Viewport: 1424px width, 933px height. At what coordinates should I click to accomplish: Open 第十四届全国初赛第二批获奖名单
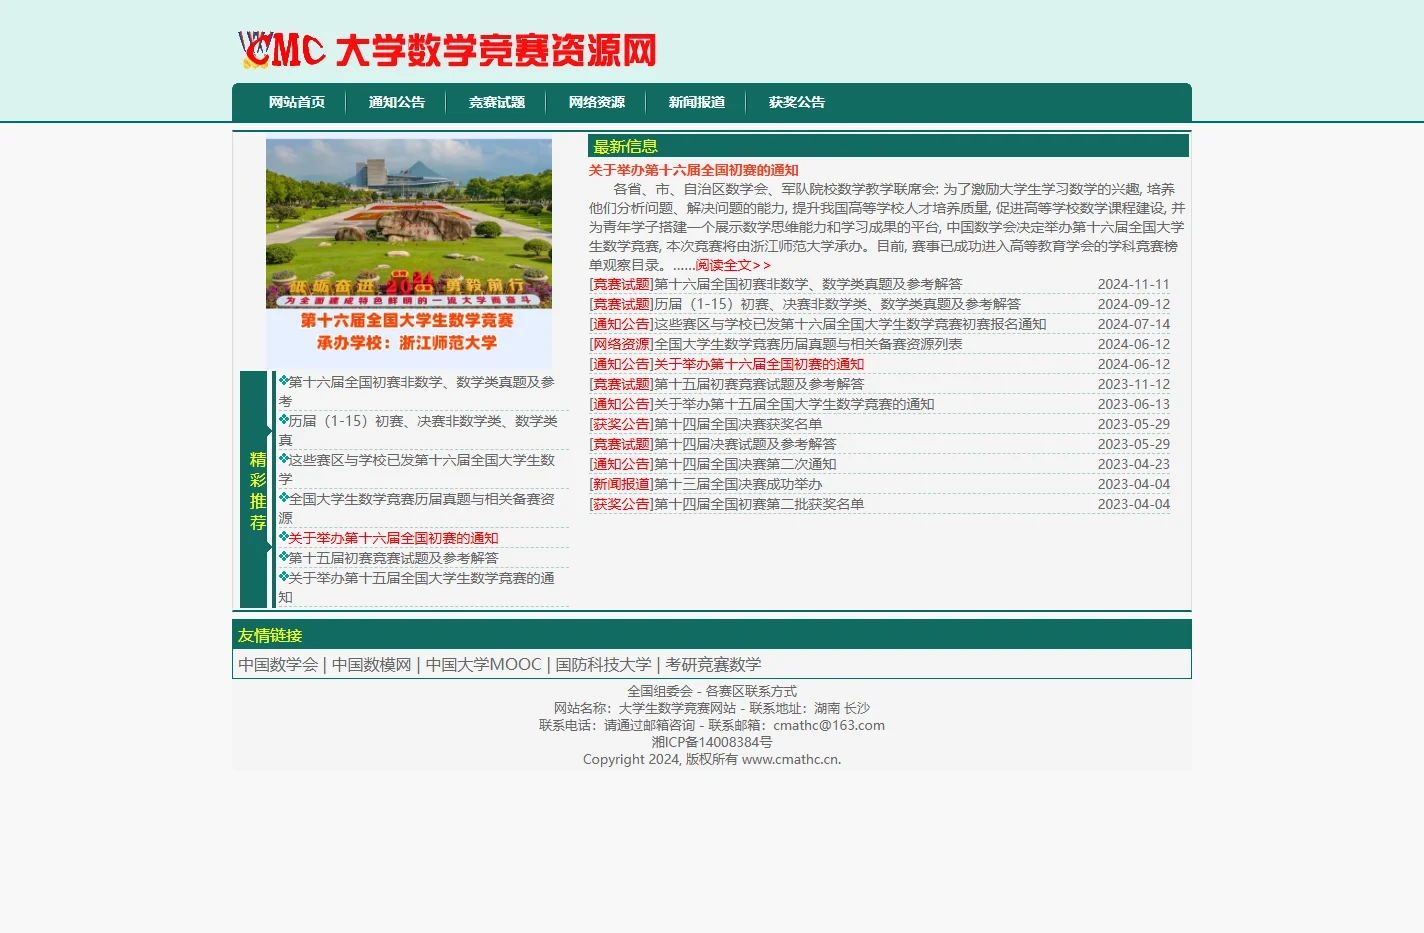(x=760, y=504)
